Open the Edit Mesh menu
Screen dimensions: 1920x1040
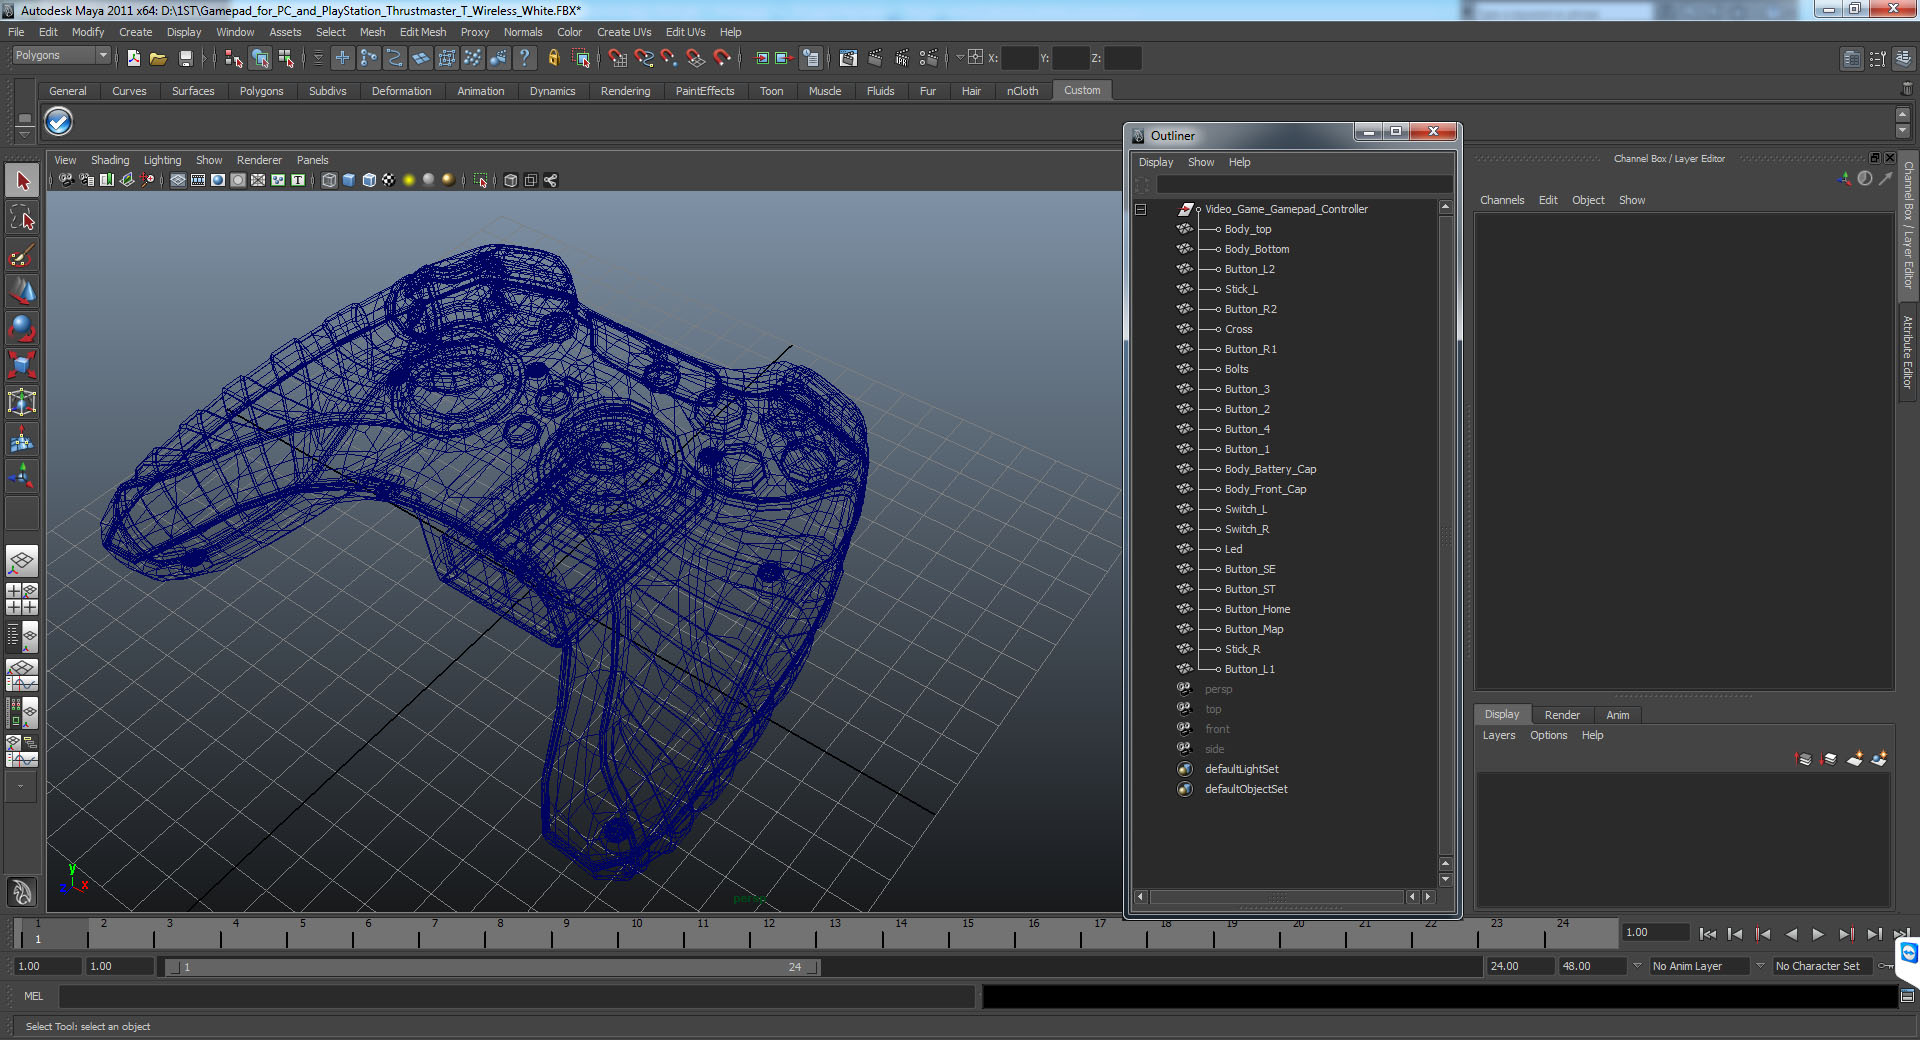423,32
